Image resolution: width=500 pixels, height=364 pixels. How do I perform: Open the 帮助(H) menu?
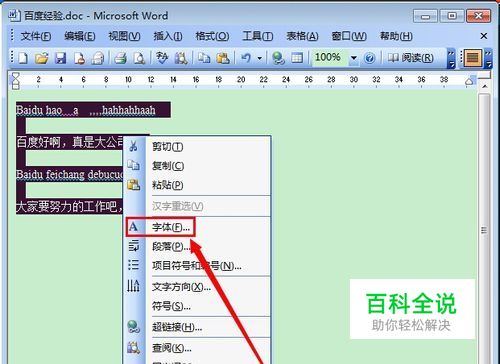click(396, 36)
